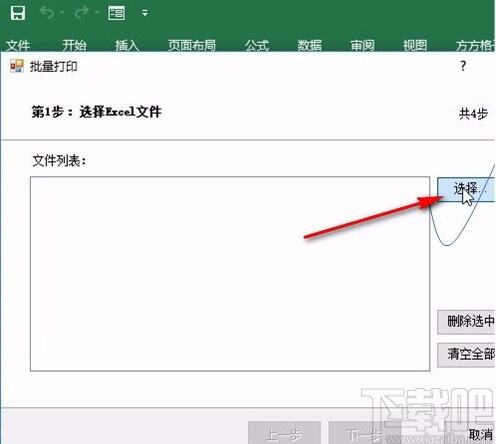Viewport: 496px width, 444px height.
Task: Open the 数据 ribbon tab
Action: (x=310, y=45)
